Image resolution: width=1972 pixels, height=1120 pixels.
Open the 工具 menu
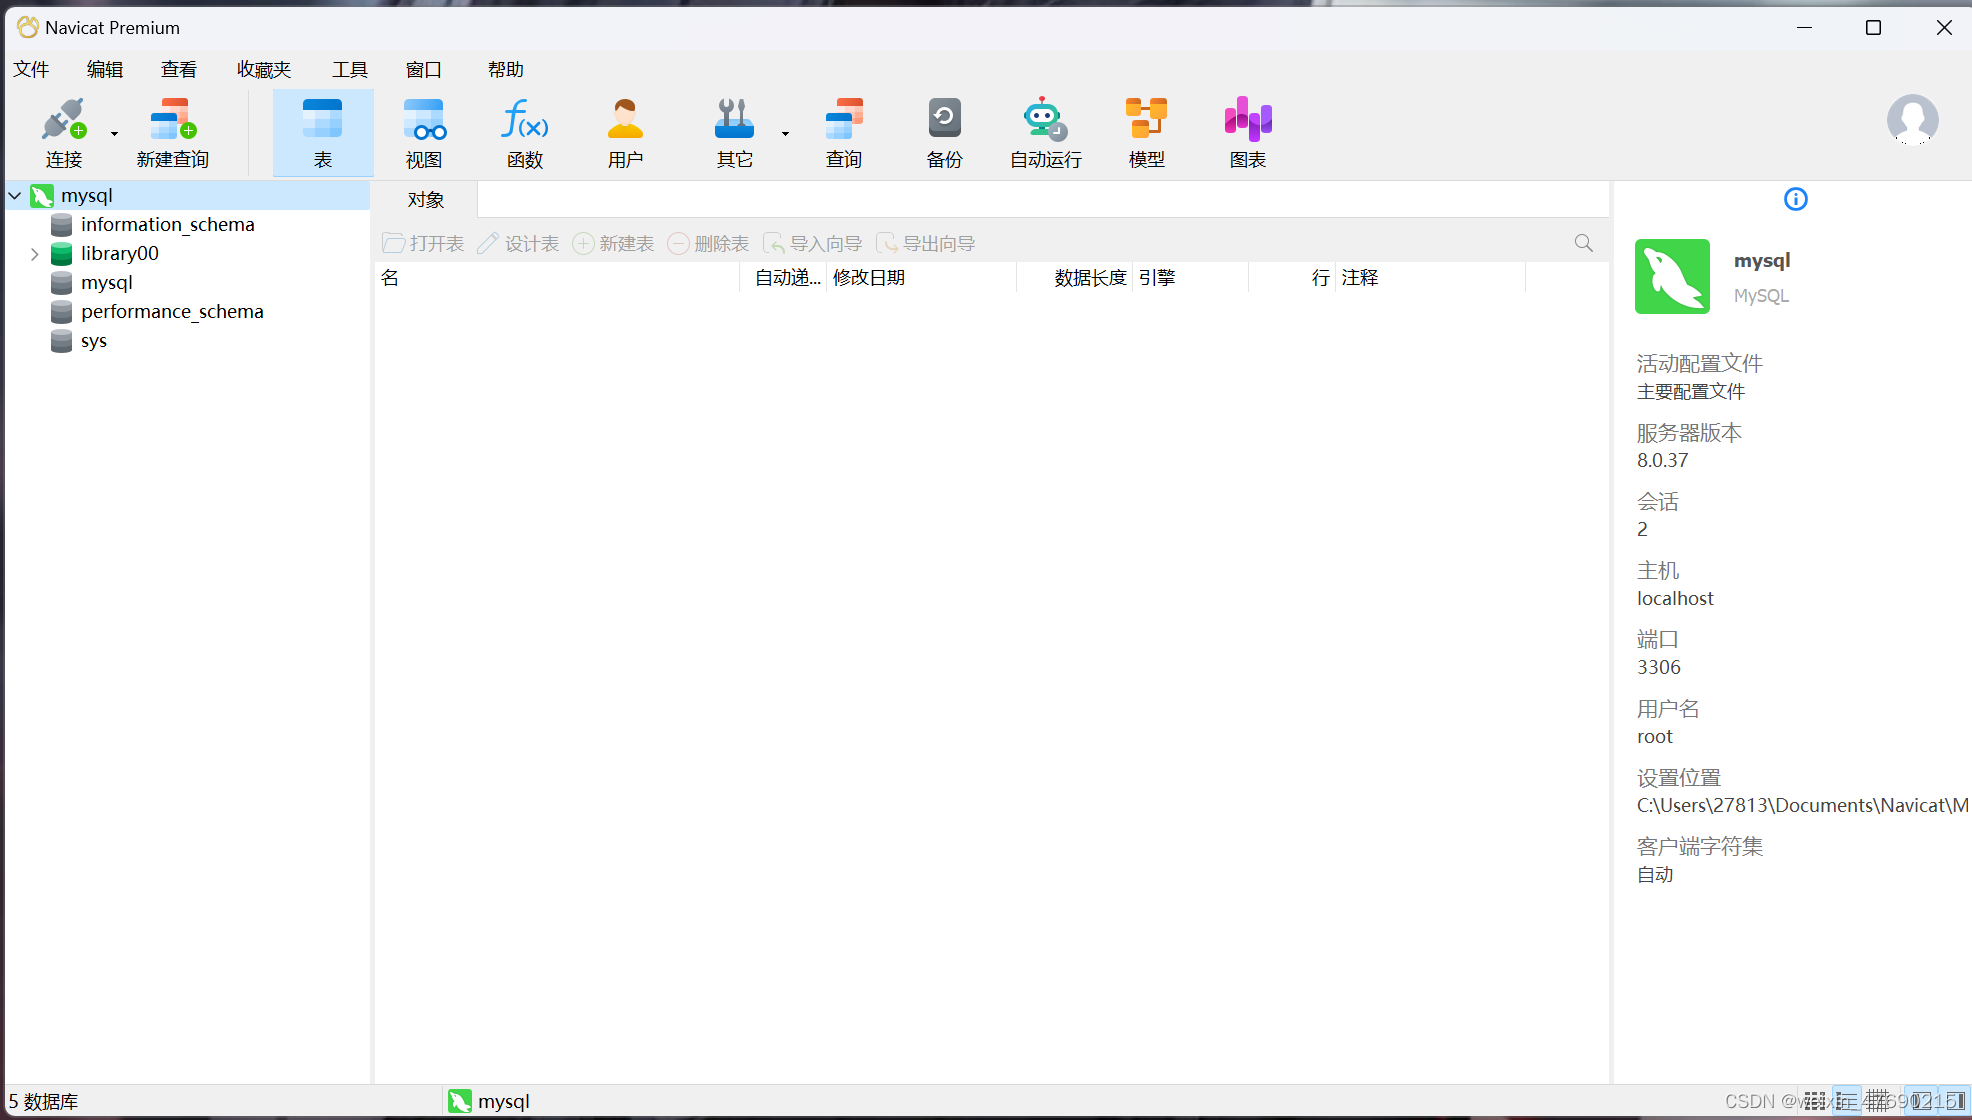349,69
